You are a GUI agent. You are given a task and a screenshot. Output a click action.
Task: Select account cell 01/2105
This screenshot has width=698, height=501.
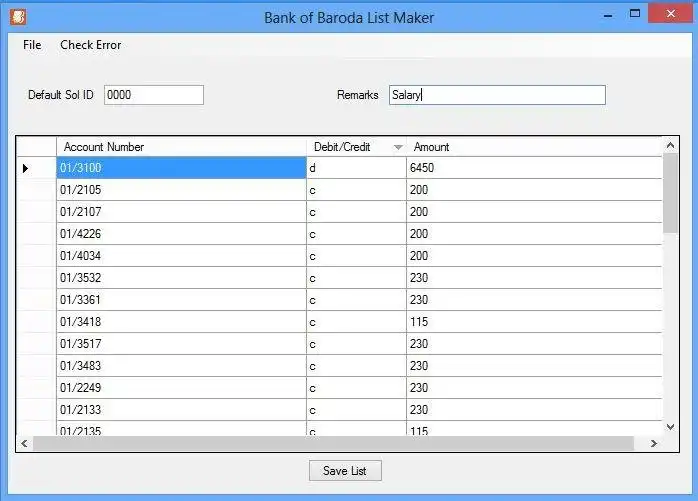(x=182, y=190)
